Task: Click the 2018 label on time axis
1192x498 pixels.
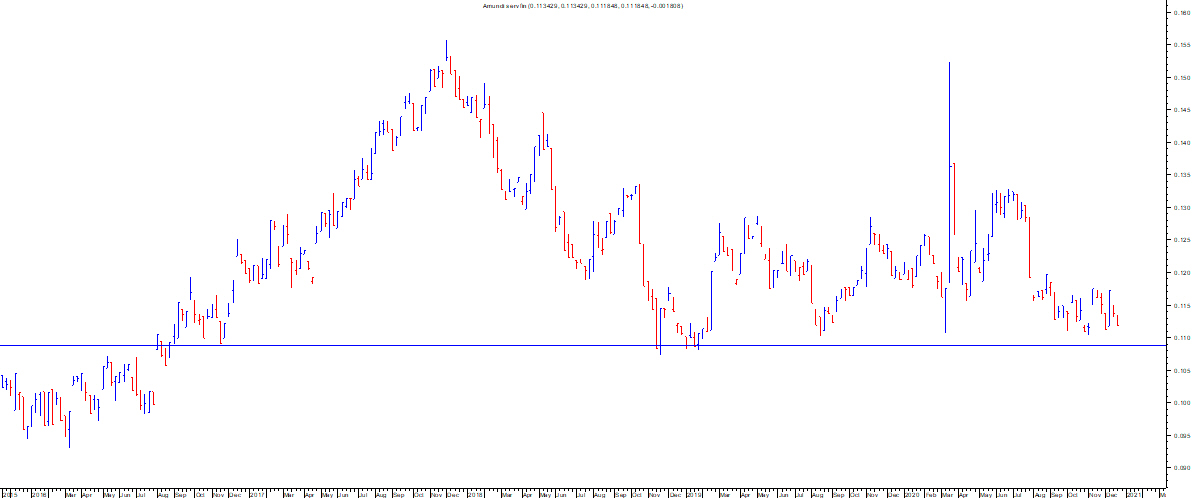Action: 475,493
